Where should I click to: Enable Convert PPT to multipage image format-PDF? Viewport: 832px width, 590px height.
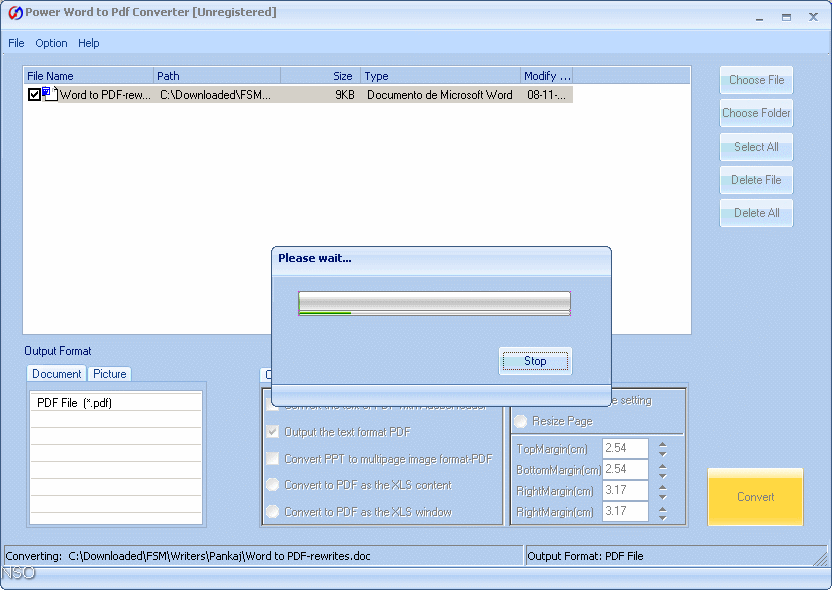pyautogui.click(x=275, y=457)
